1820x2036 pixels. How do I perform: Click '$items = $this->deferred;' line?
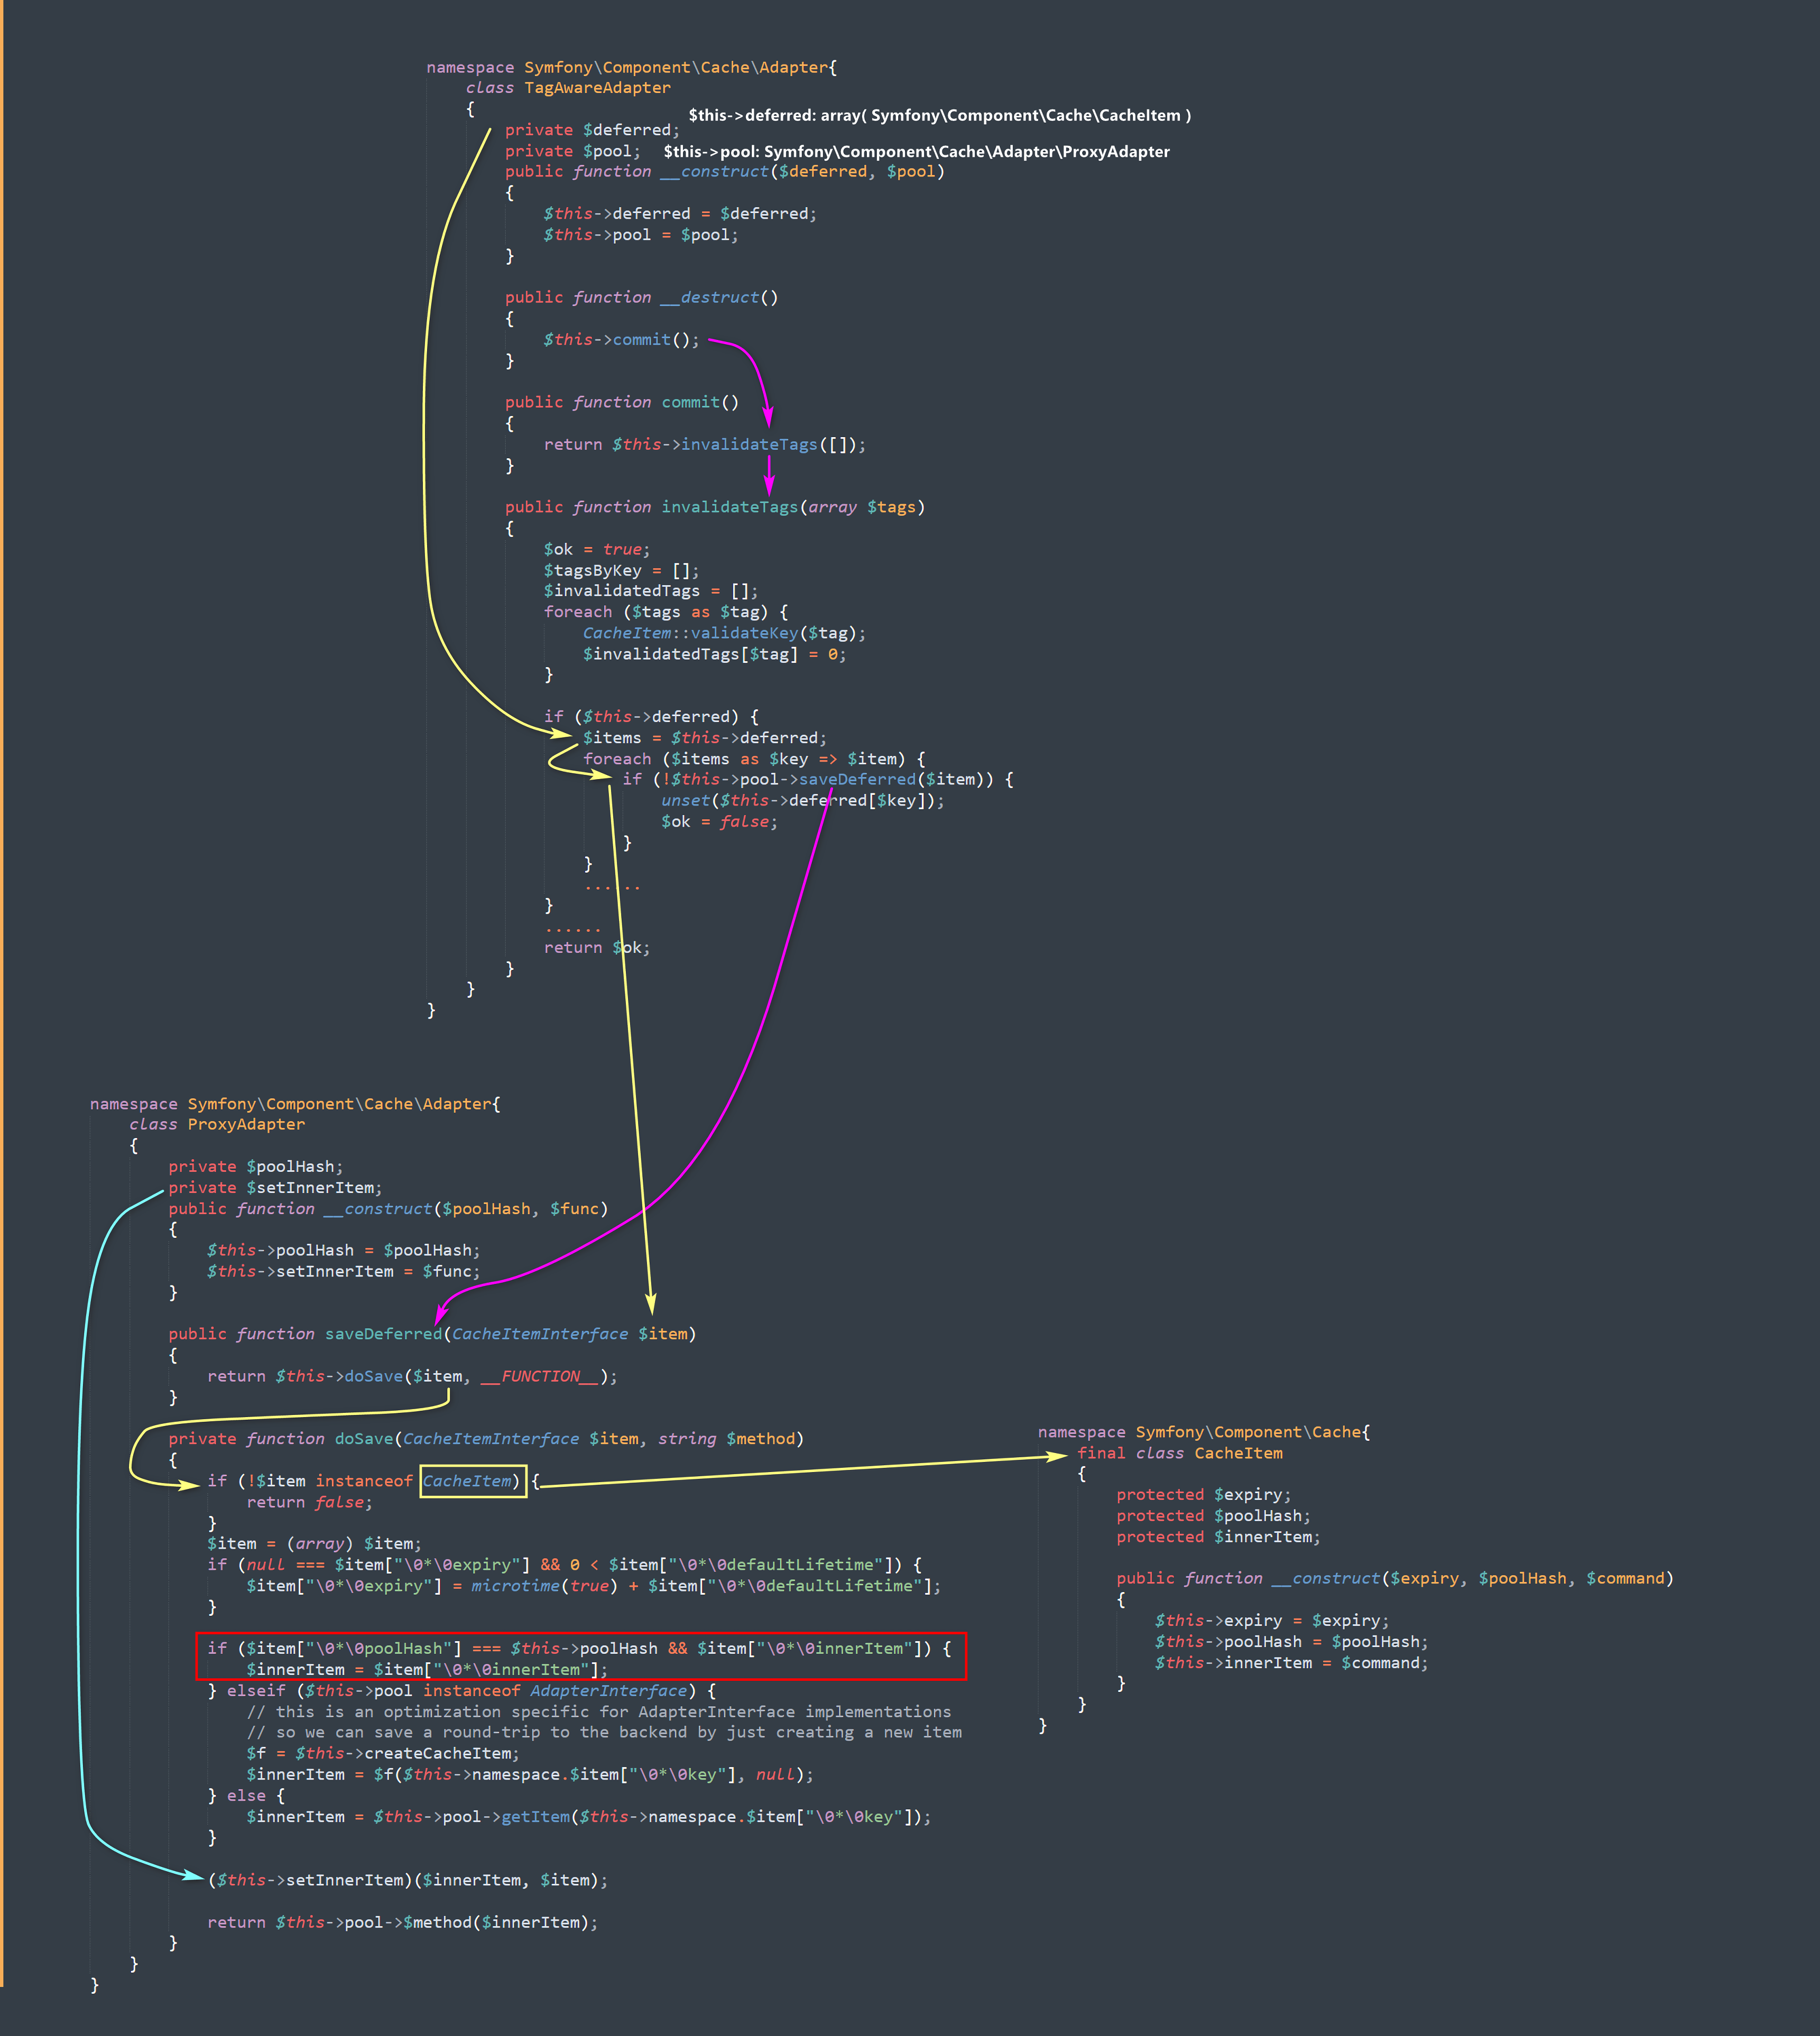[705, 738]
